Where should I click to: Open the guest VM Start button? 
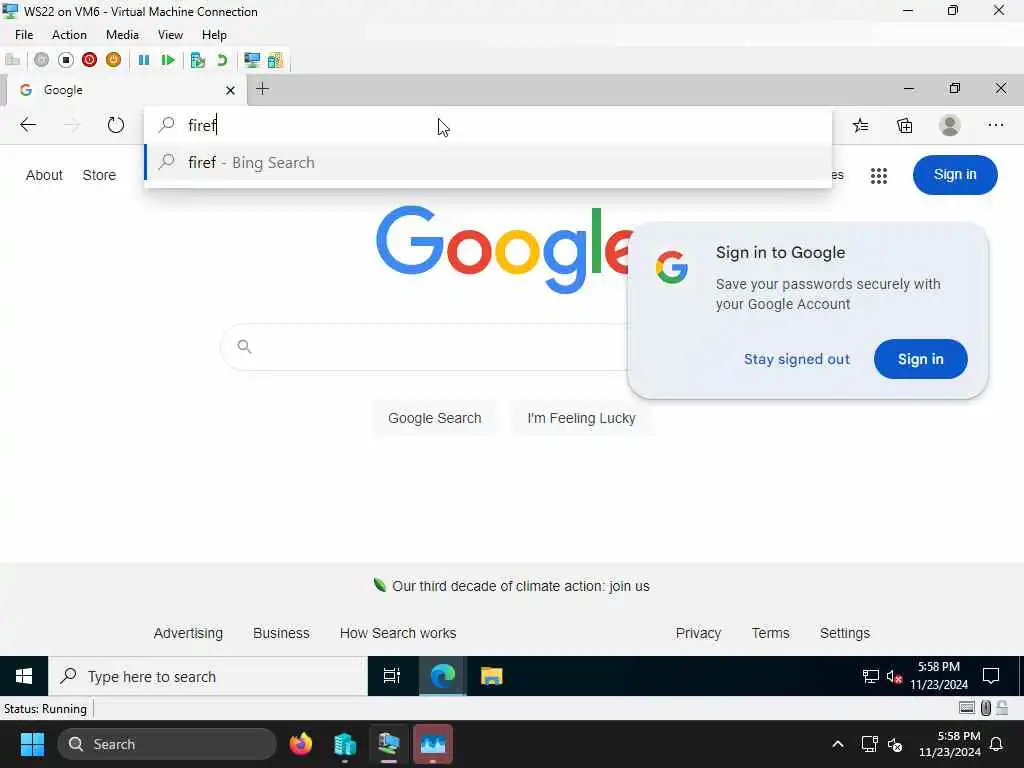coord(24,676)
